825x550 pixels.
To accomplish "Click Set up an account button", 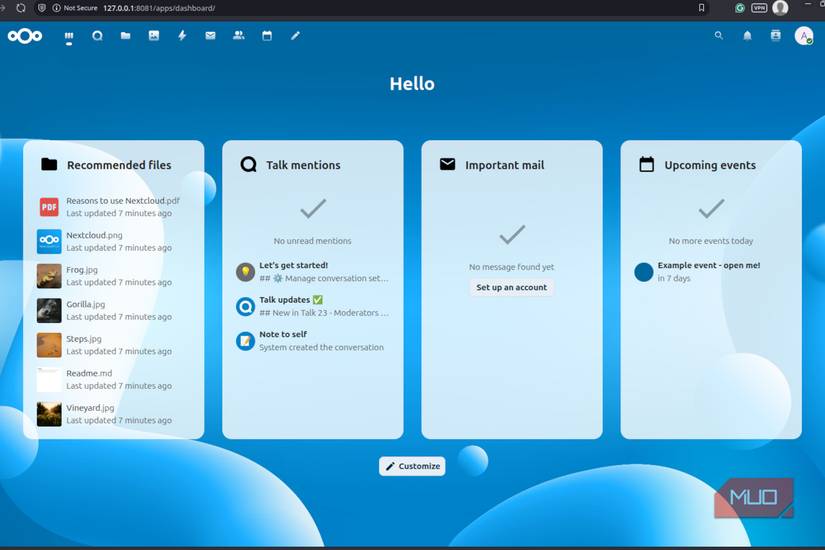I will 511,287.
